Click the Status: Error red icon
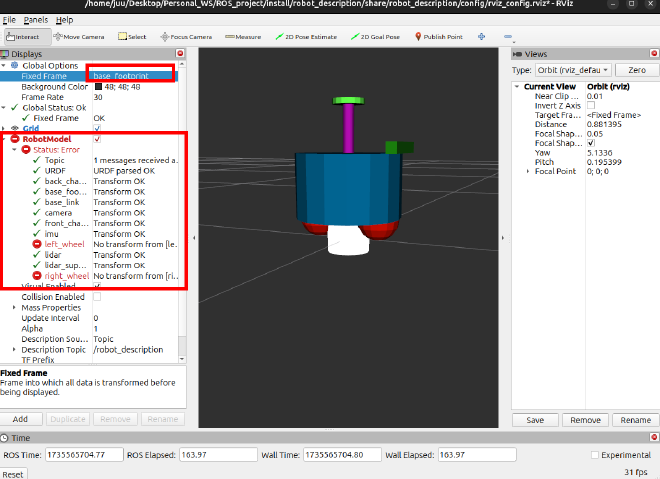The image size is (660, 479). click(26, 149)
